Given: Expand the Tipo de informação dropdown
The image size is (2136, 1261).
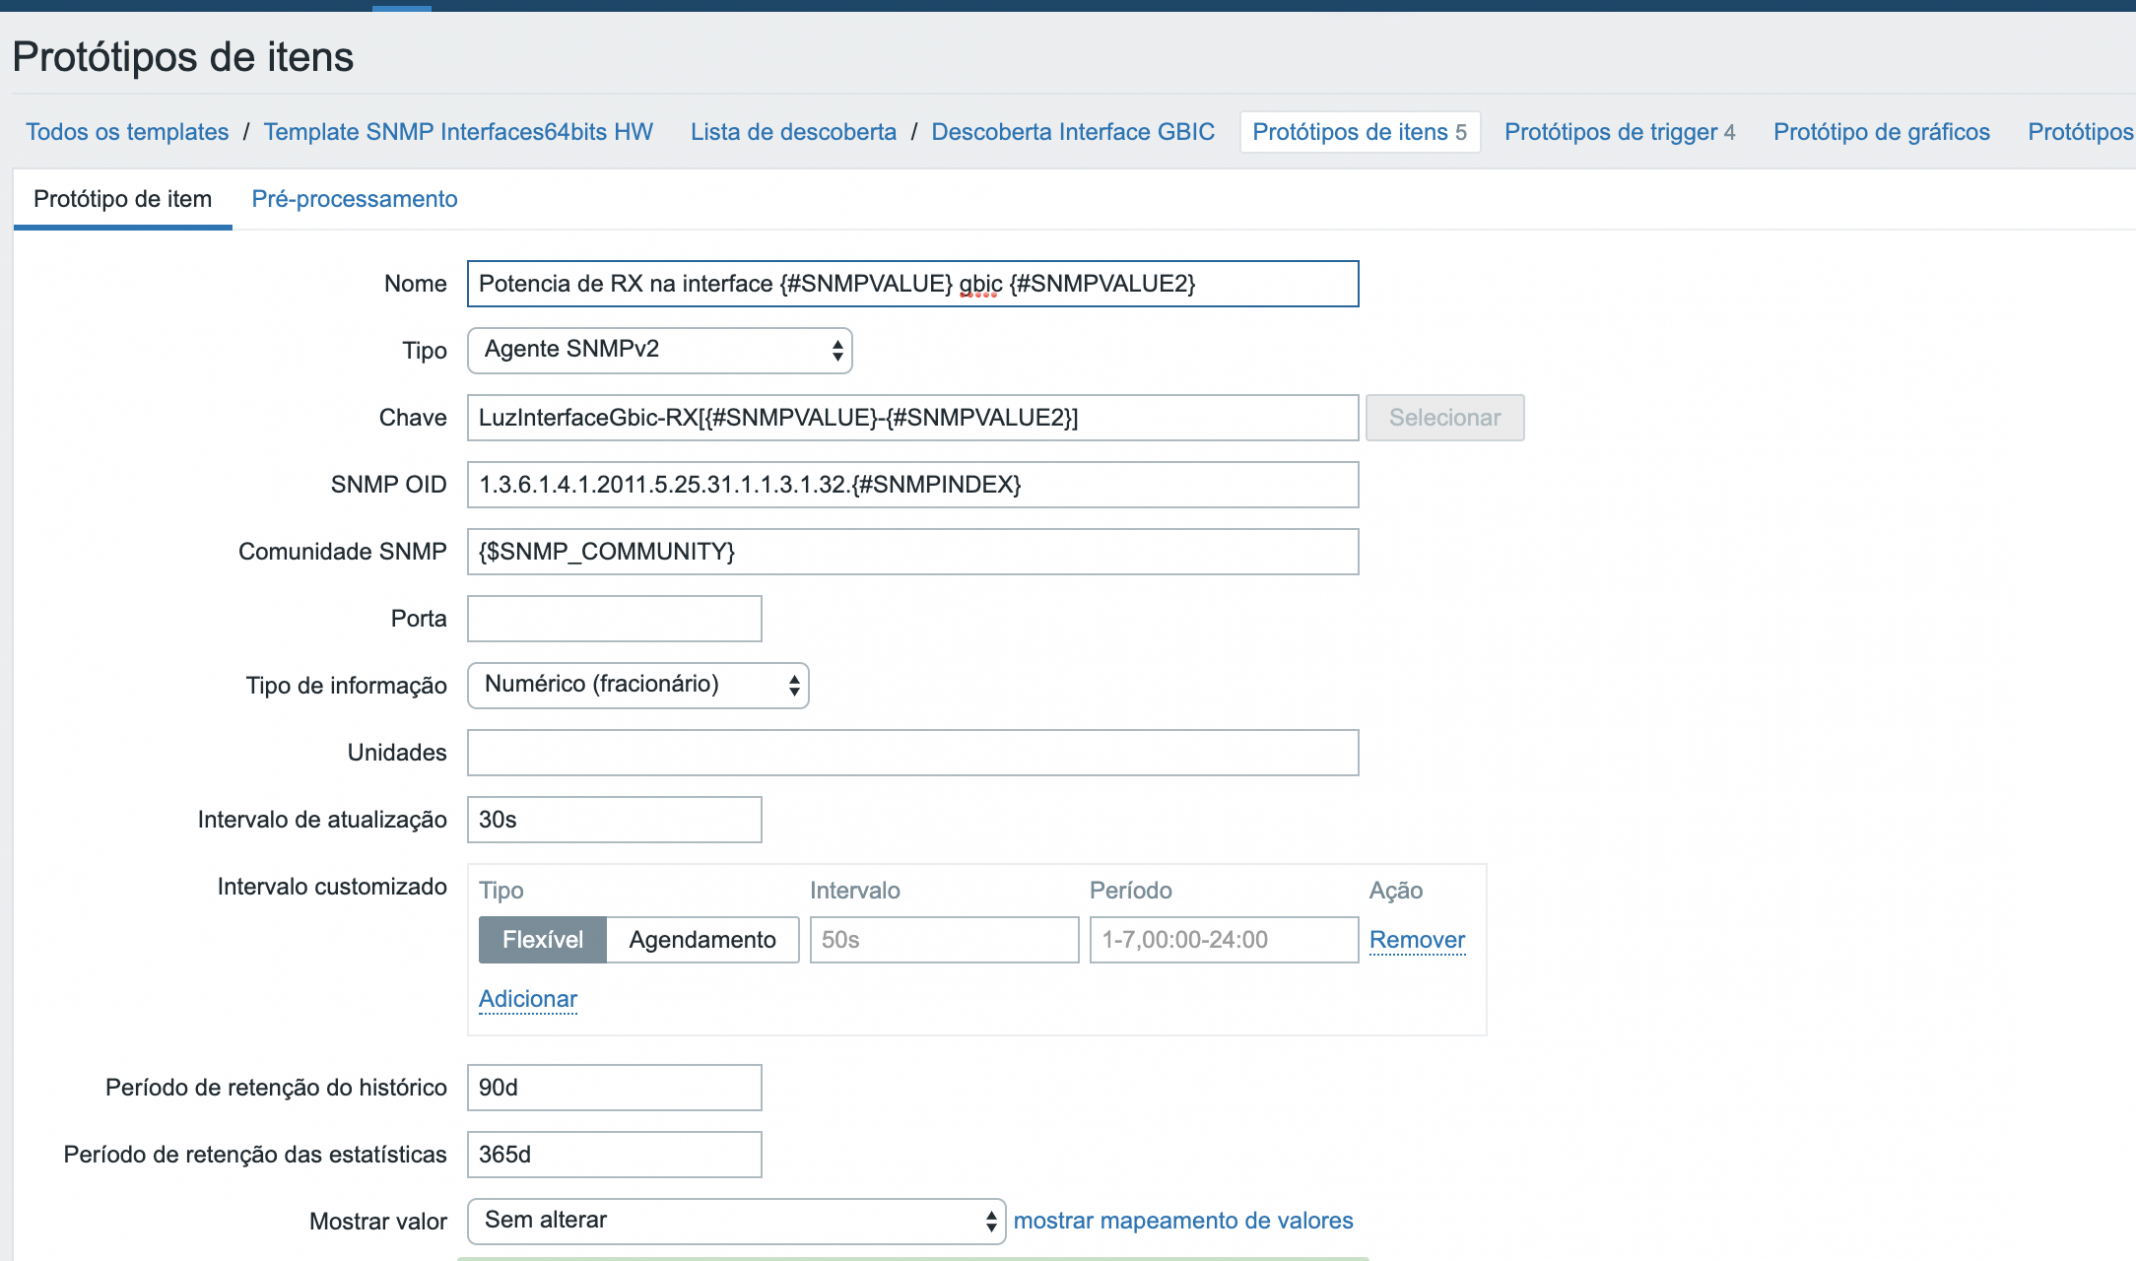Looking at the screenshot, I should (x=637, y=685).
